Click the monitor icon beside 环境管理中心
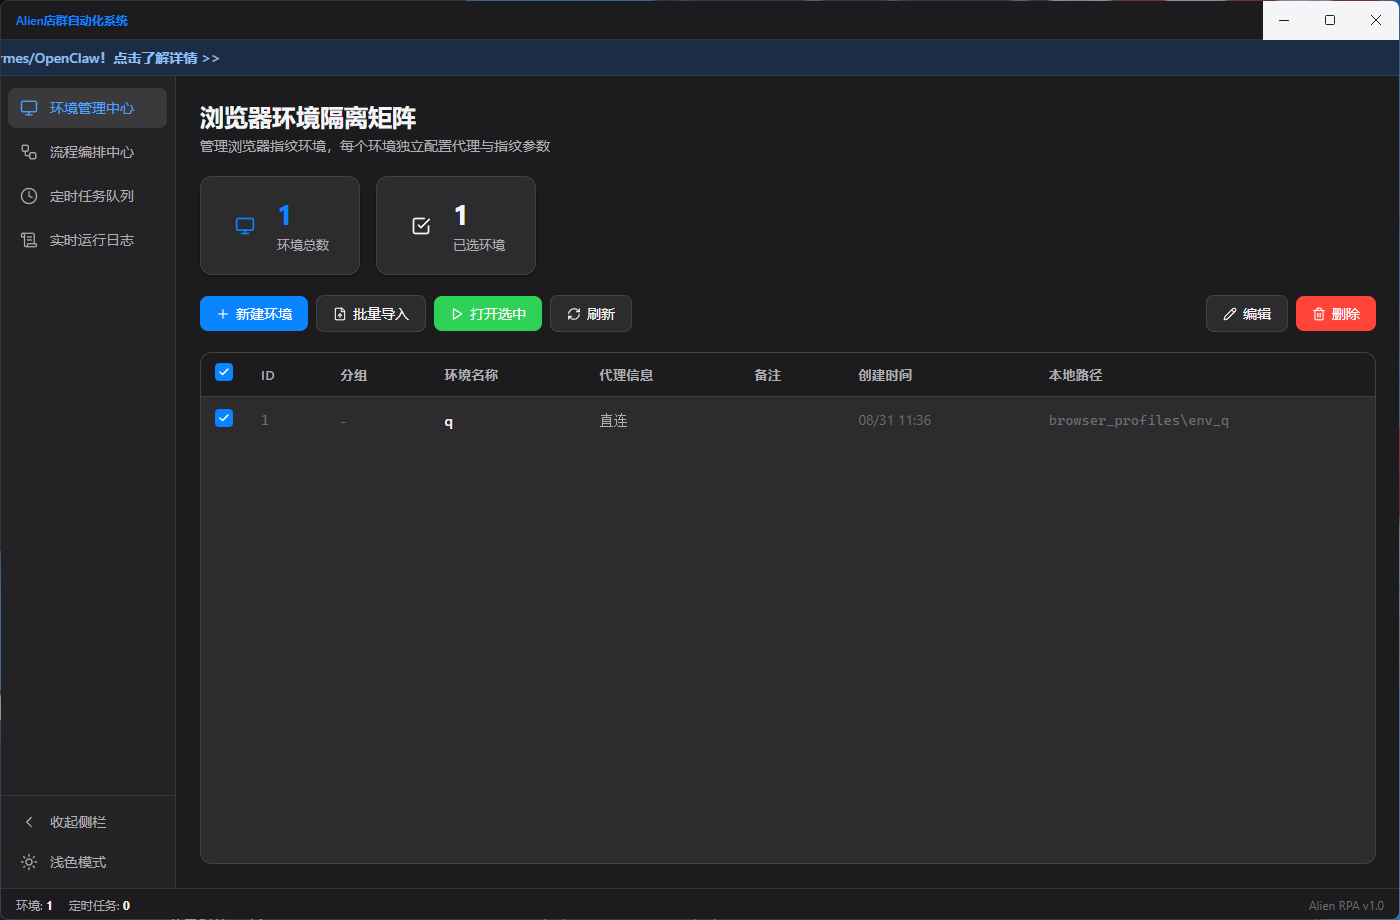 coord(29,108)
